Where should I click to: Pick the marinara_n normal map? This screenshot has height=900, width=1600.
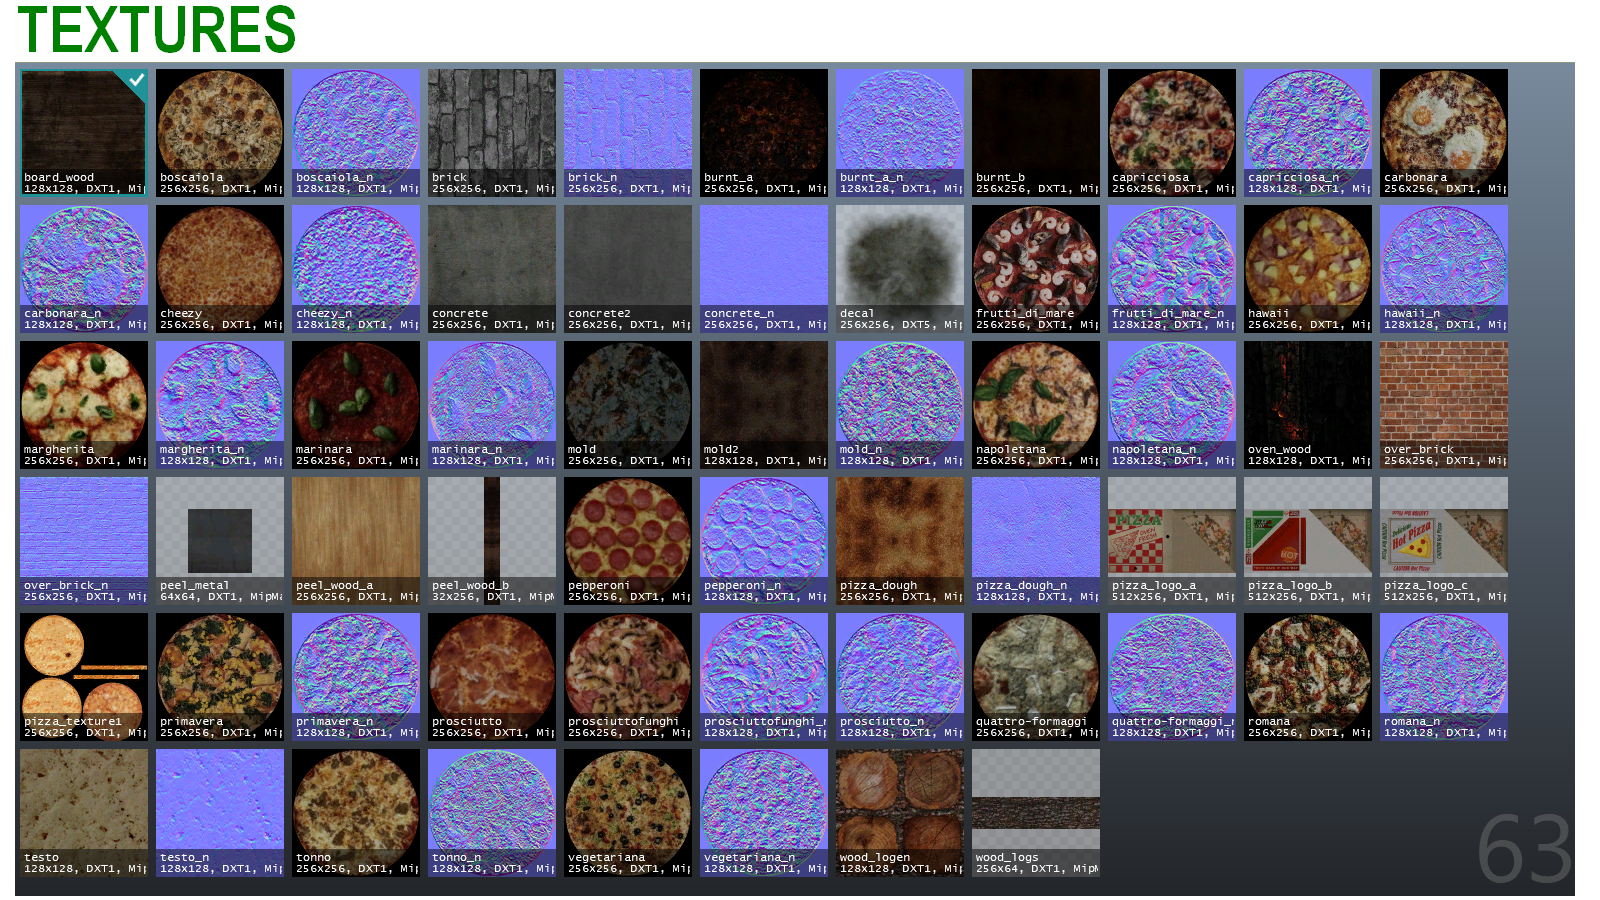(492, 405)
